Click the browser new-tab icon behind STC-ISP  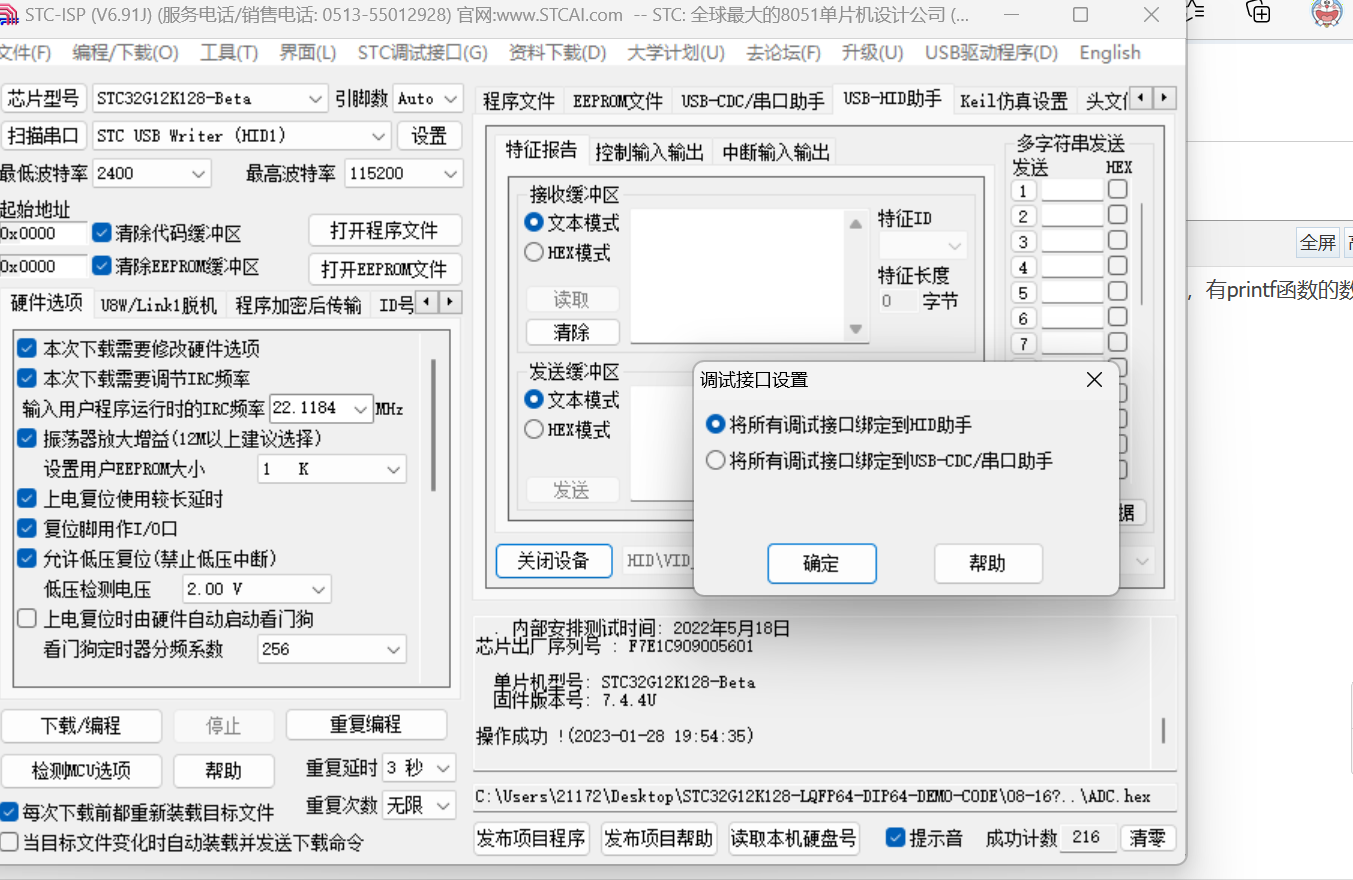(x=1258, y=11)
